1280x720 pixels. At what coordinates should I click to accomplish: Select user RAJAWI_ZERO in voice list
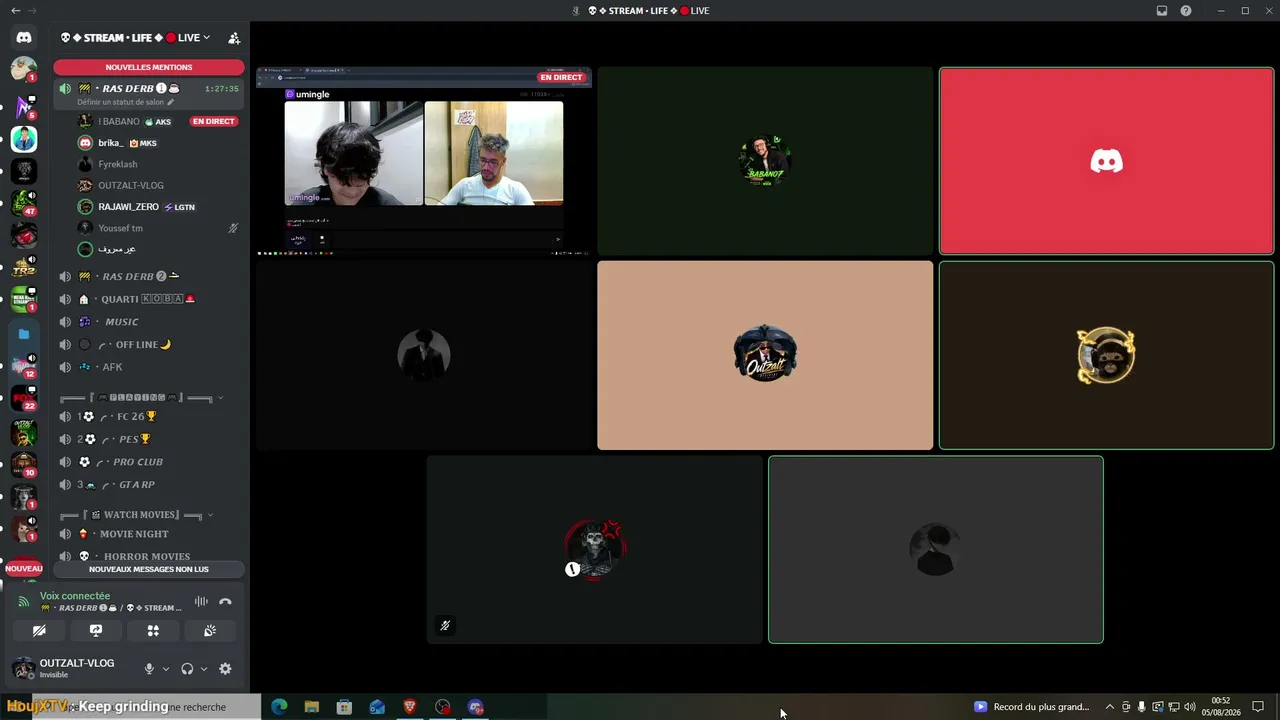click(157, 207)
